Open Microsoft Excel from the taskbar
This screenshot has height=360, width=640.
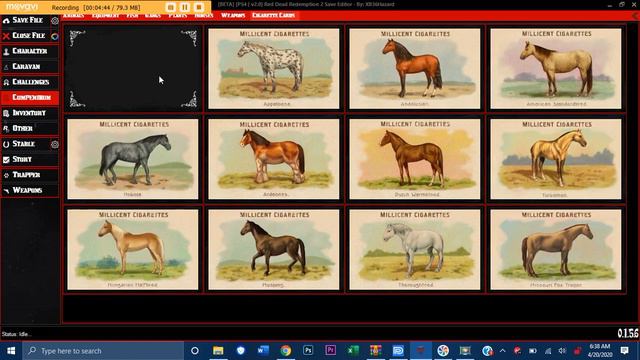(353, 351)
